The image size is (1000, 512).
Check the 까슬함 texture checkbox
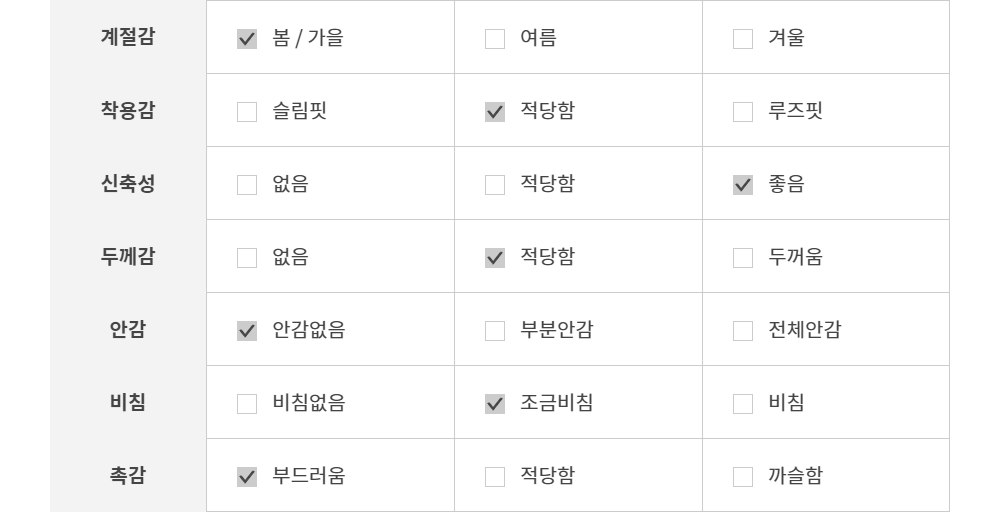click(743, 477)
